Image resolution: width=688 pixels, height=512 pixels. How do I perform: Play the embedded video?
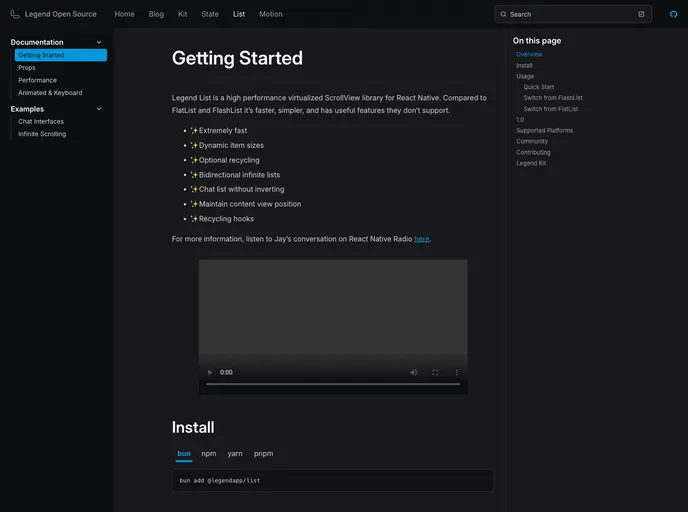pos(210,372)
